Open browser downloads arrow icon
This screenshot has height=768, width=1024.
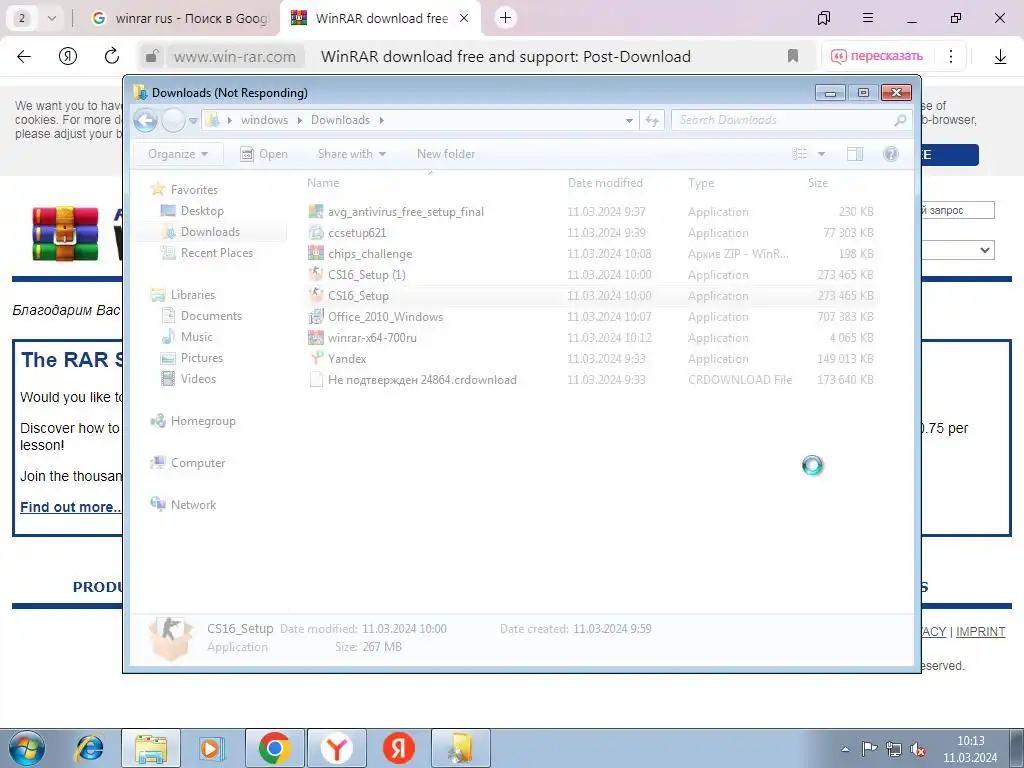point(1000,57)
